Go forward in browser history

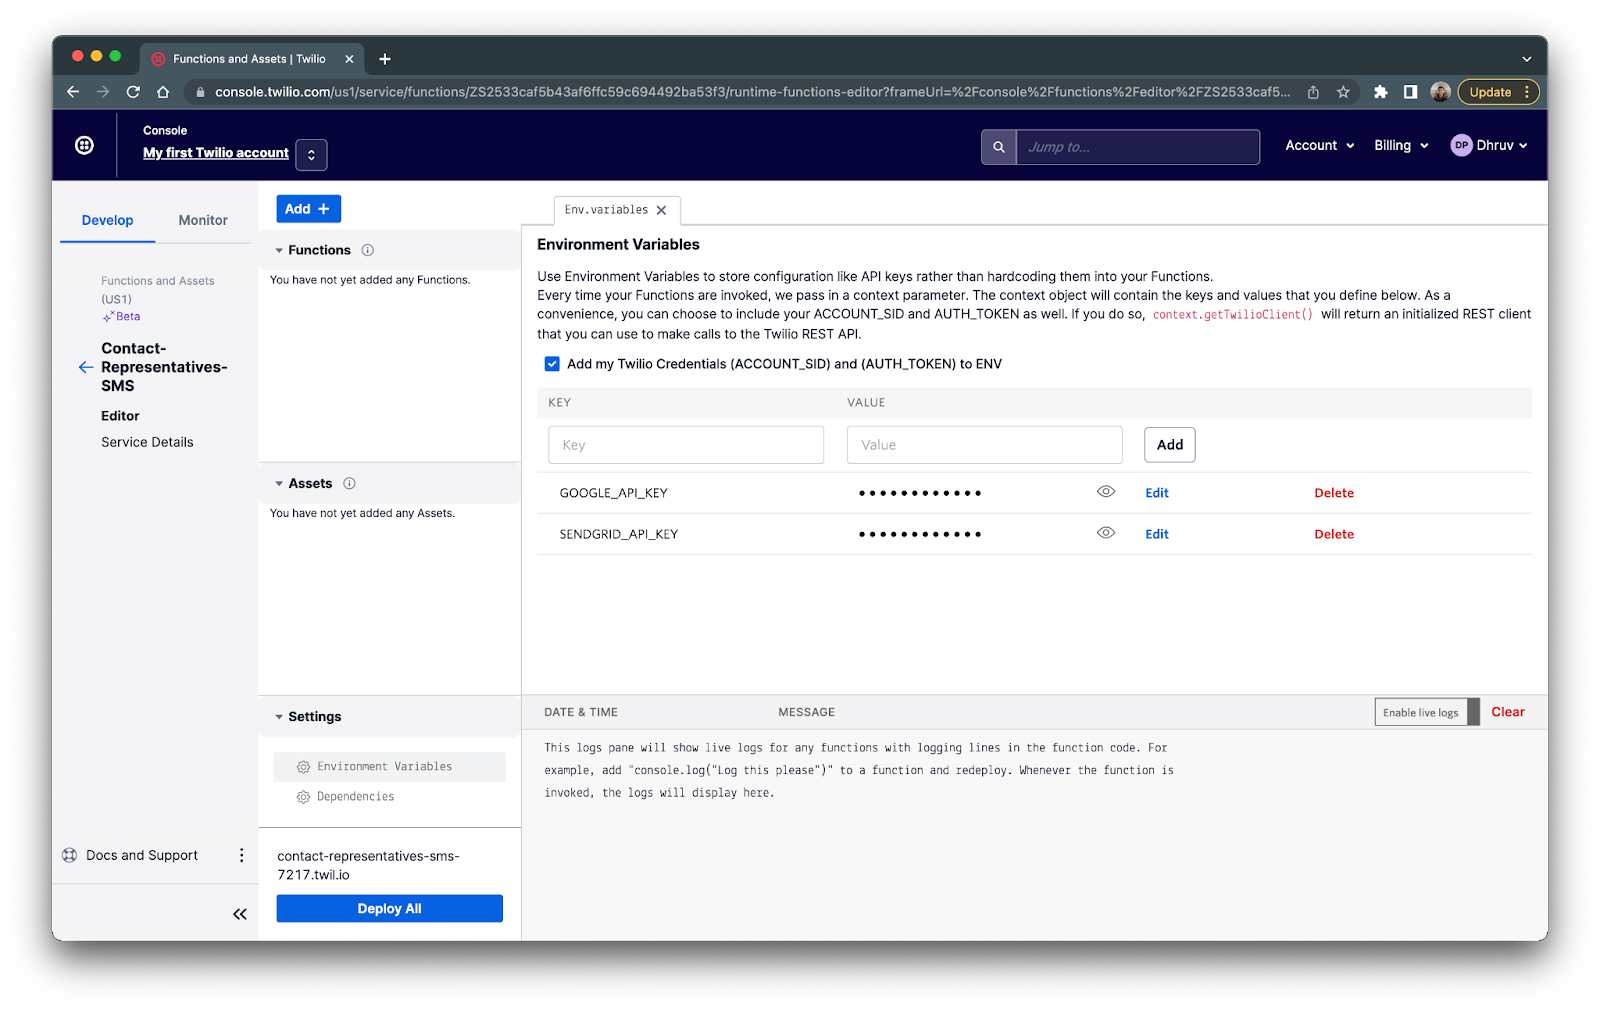(x=103, y=92)
